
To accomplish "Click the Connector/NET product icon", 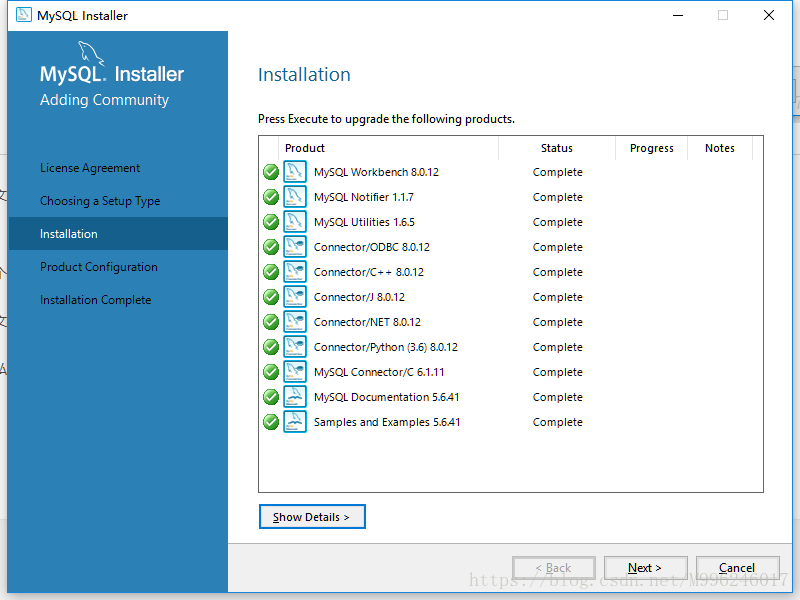I will pos(295,321).
